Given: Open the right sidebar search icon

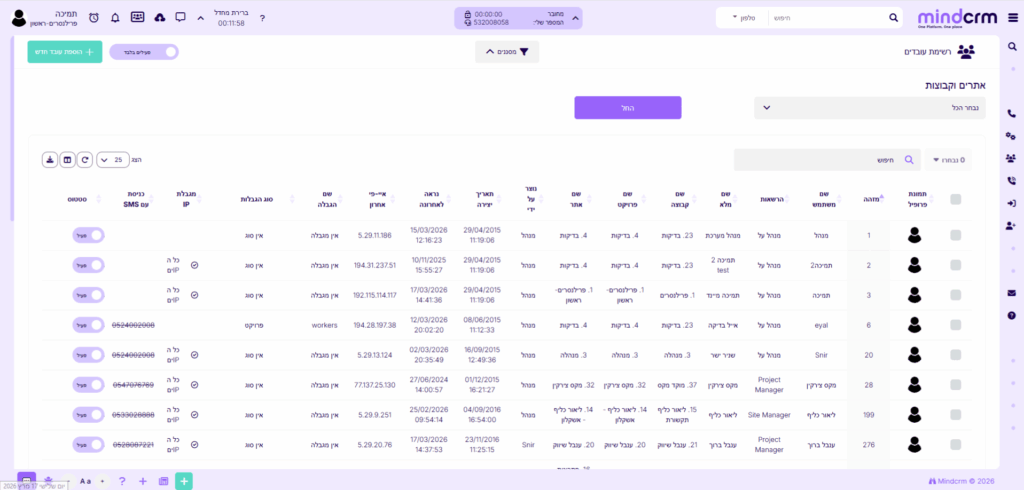Looking at the screenshot, I should coord(1012,46).
